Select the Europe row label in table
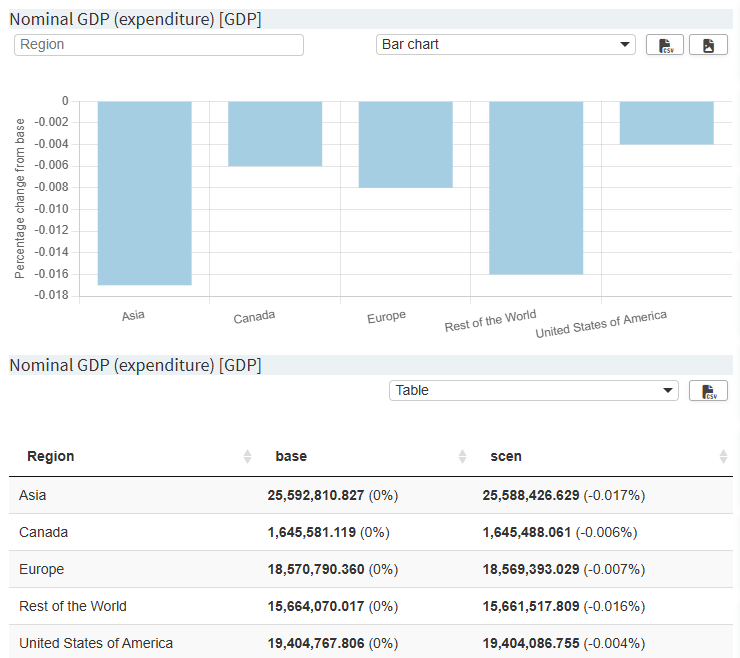Image resolution: width=740 pixels, height=658 pixels. 42,569
